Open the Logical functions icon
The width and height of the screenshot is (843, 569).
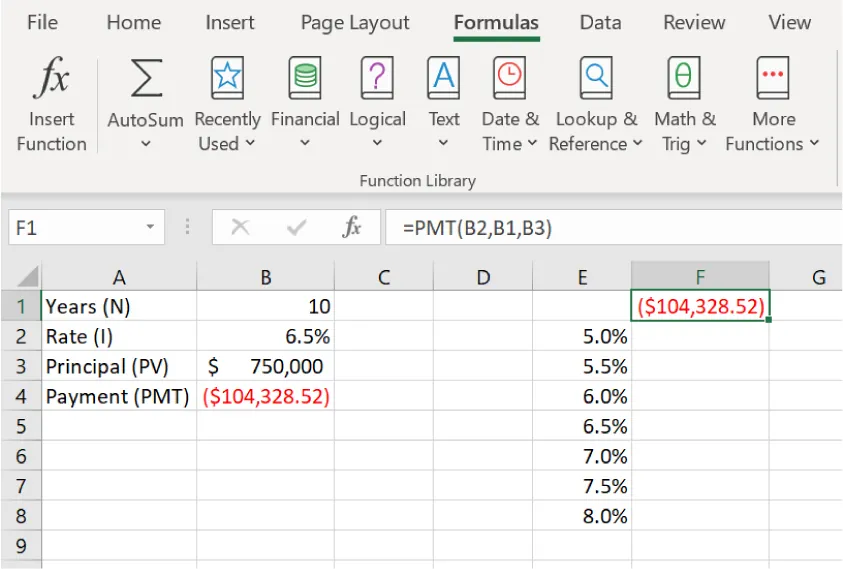tap(377, 78)
